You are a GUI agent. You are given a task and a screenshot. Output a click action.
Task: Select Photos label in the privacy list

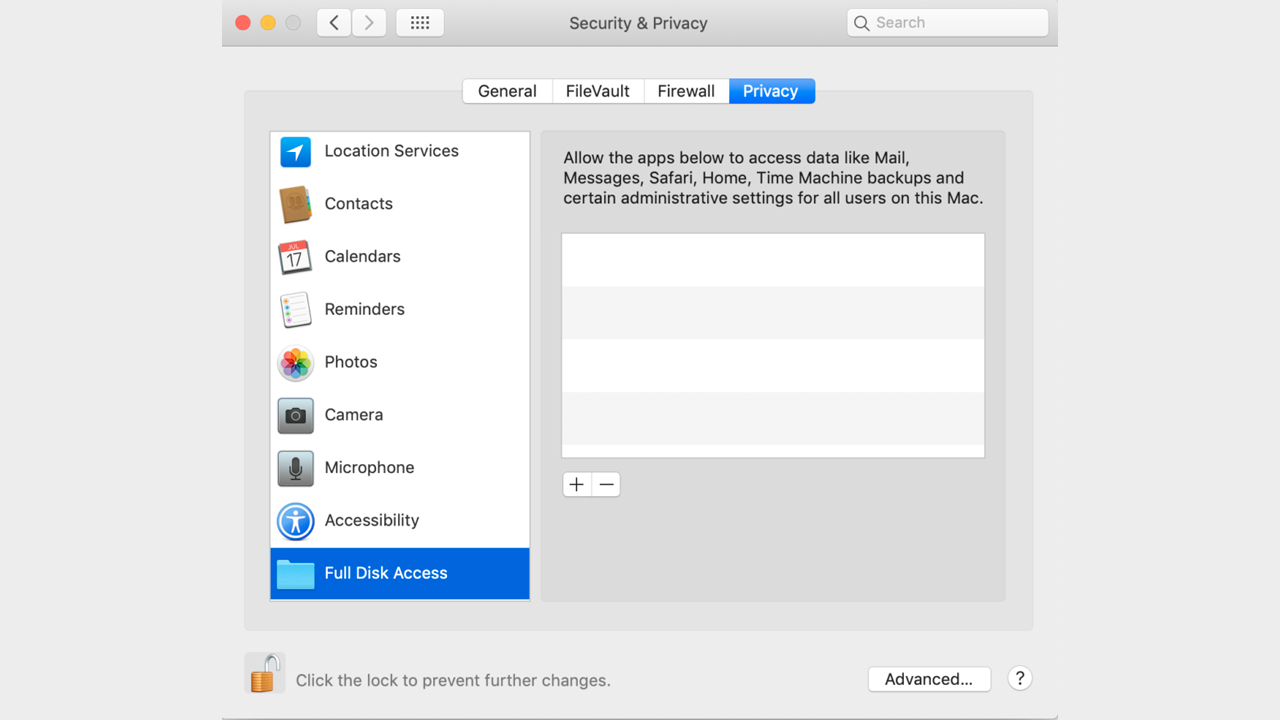(351, 362)
